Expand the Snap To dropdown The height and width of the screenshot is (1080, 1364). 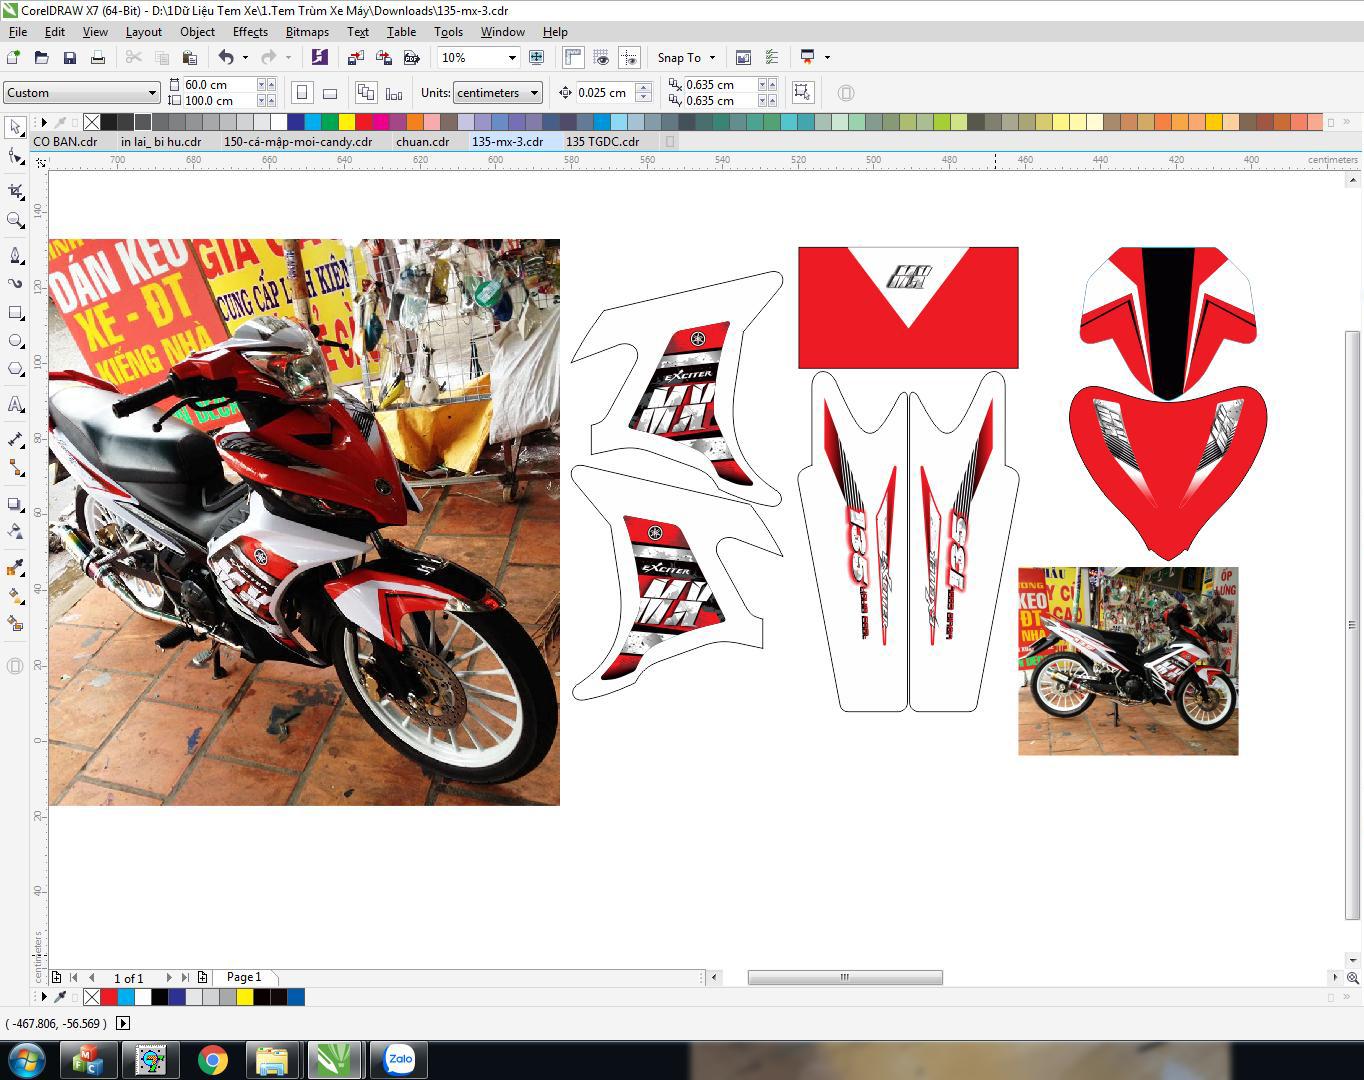click(x=712, y=58)
